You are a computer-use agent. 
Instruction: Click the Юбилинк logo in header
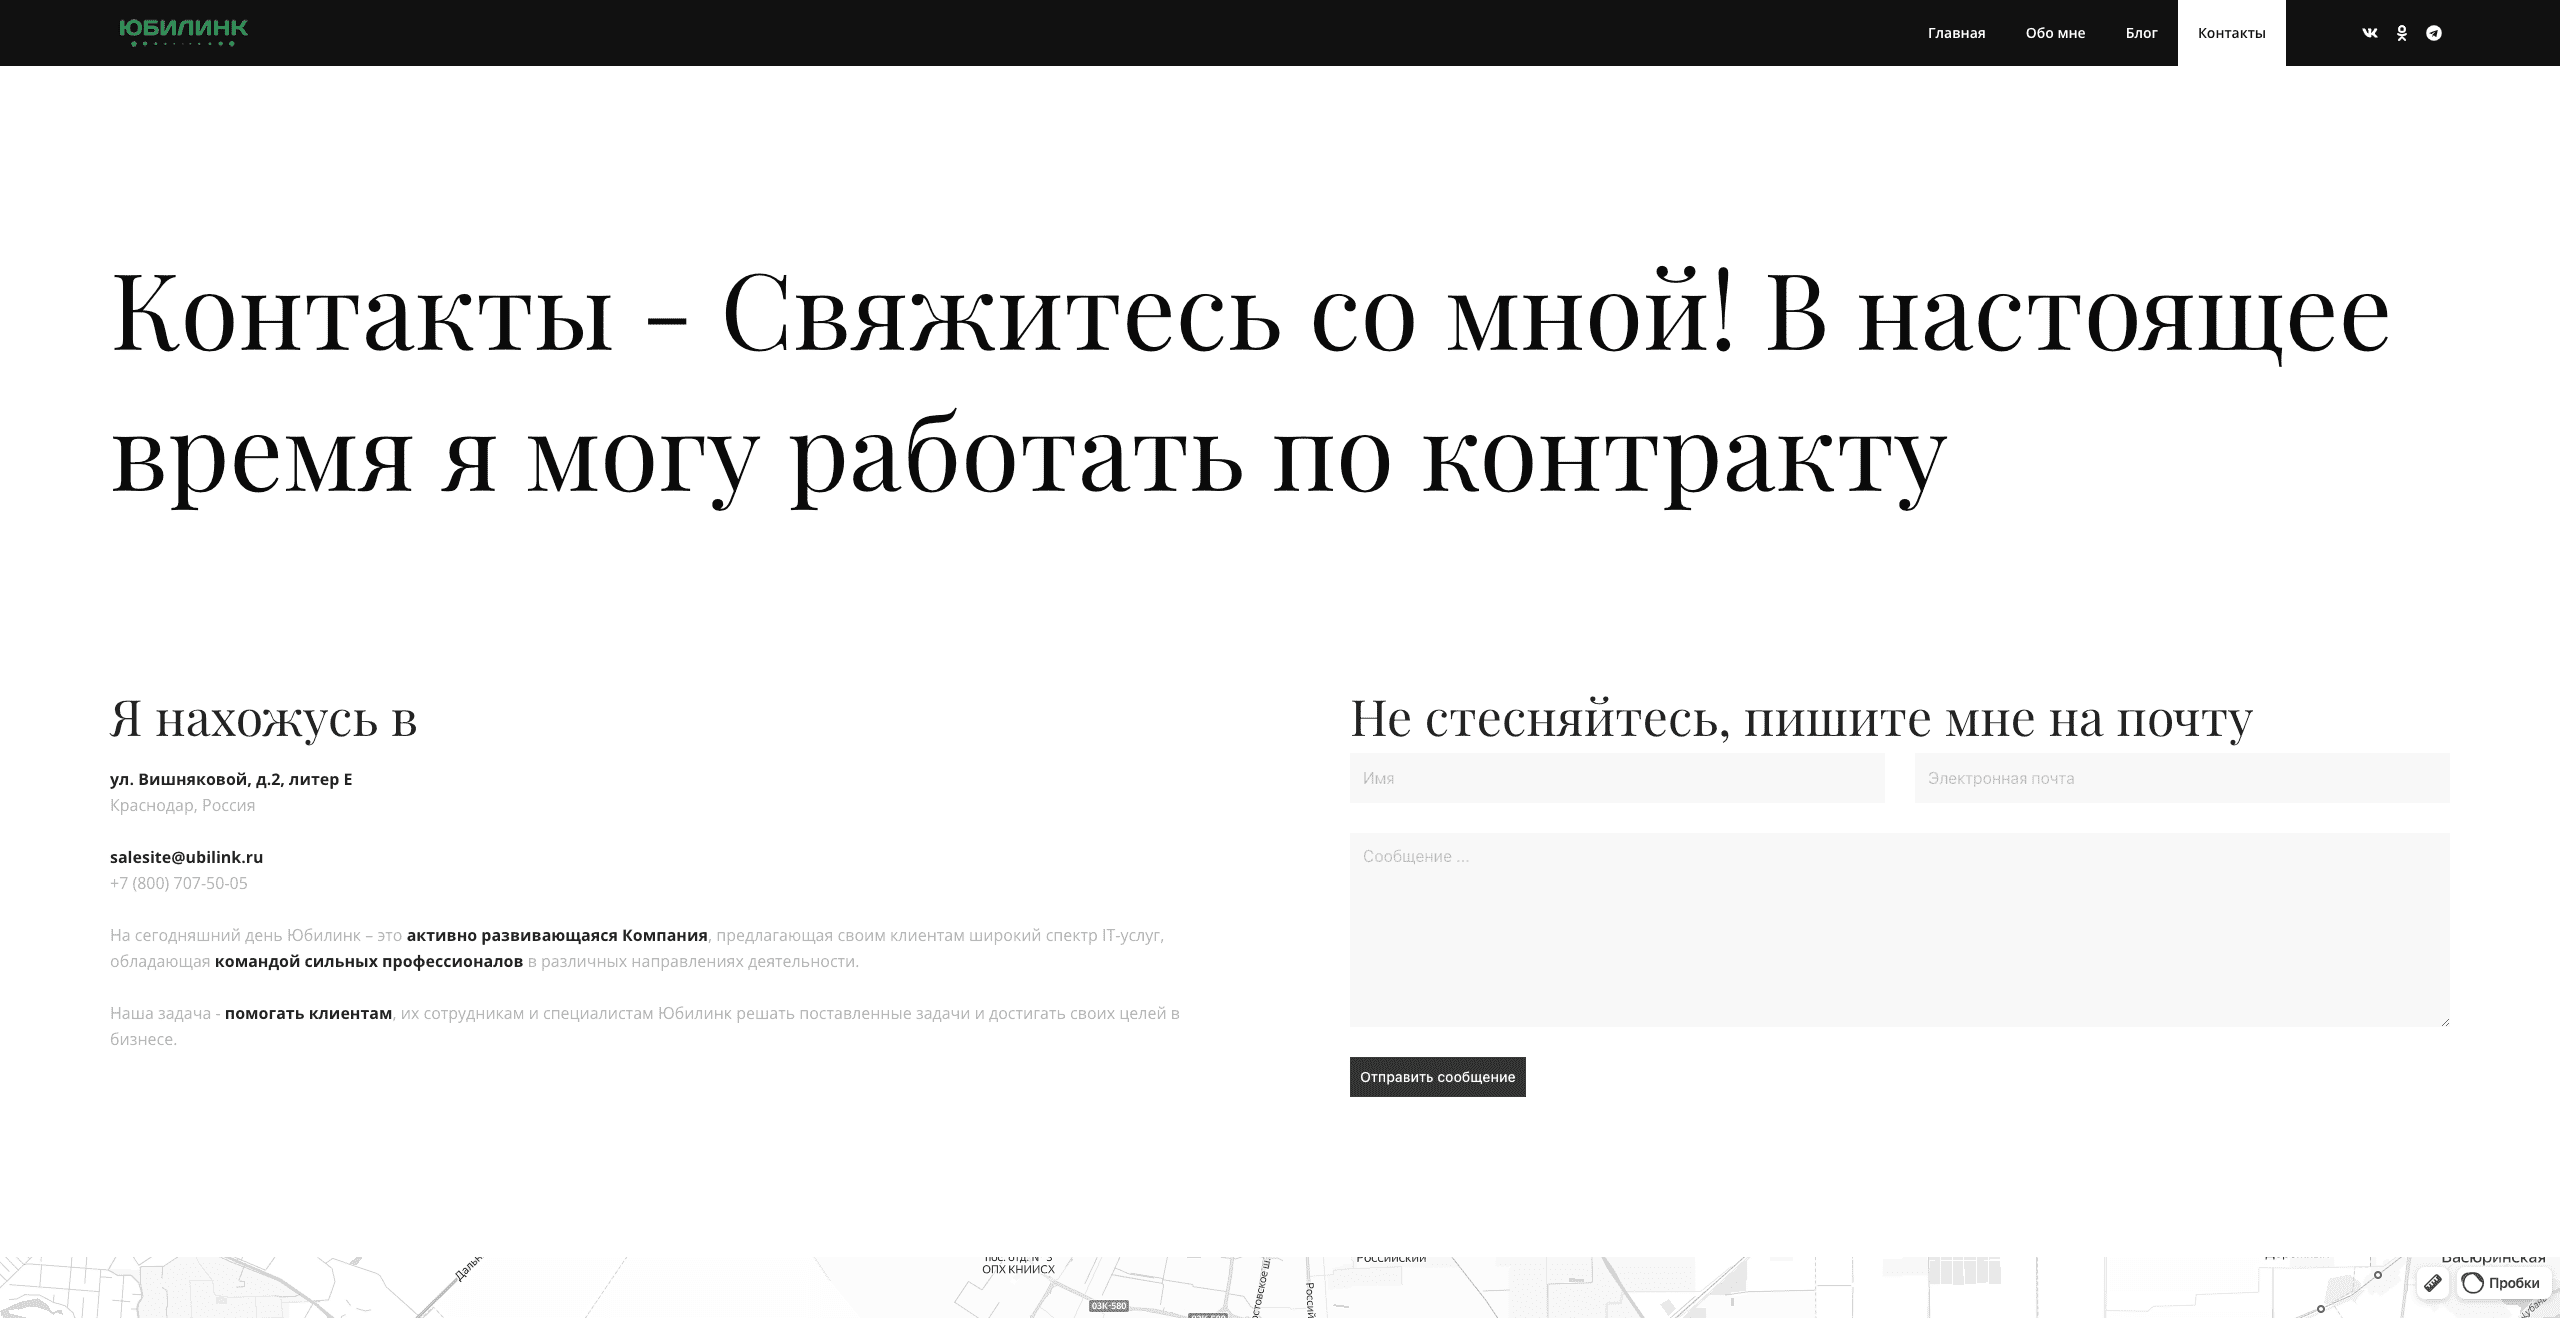(x=183, y=32)
